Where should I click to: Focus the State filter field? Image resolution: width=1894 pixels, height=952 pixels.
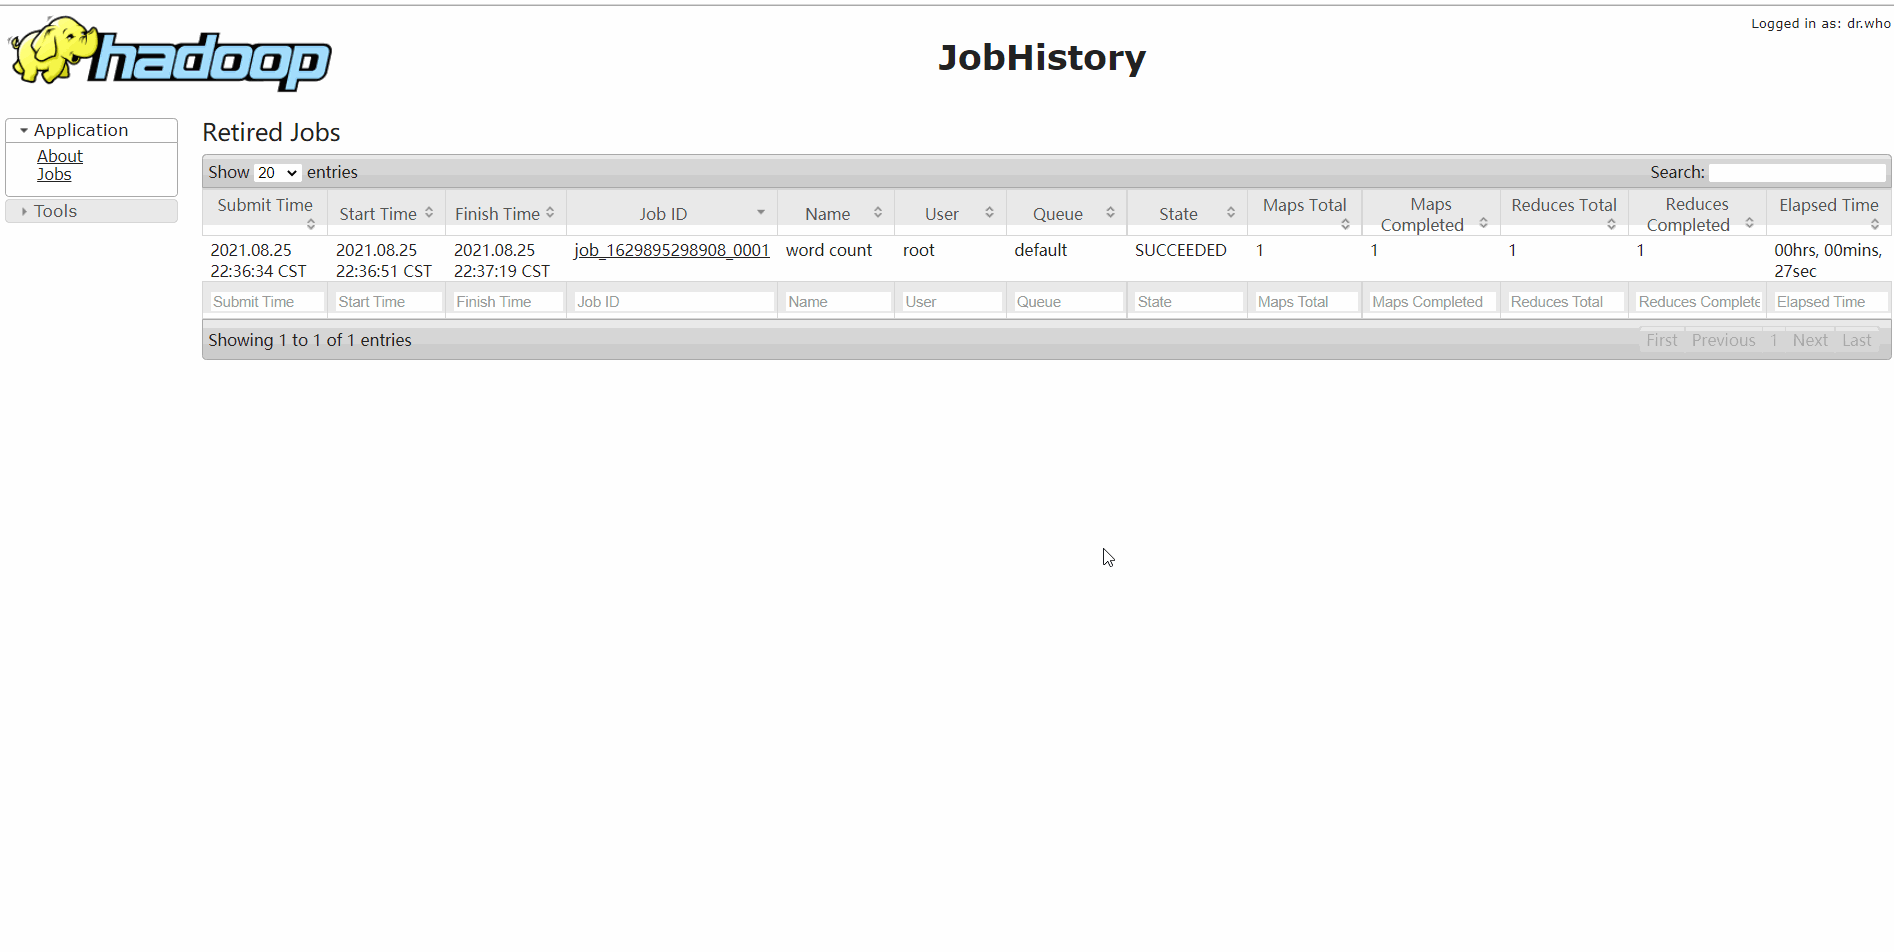point(1188,302)
